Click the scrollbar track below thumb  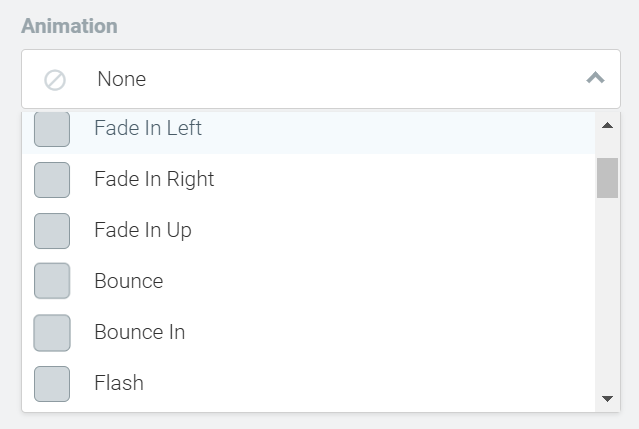[607, 293]
